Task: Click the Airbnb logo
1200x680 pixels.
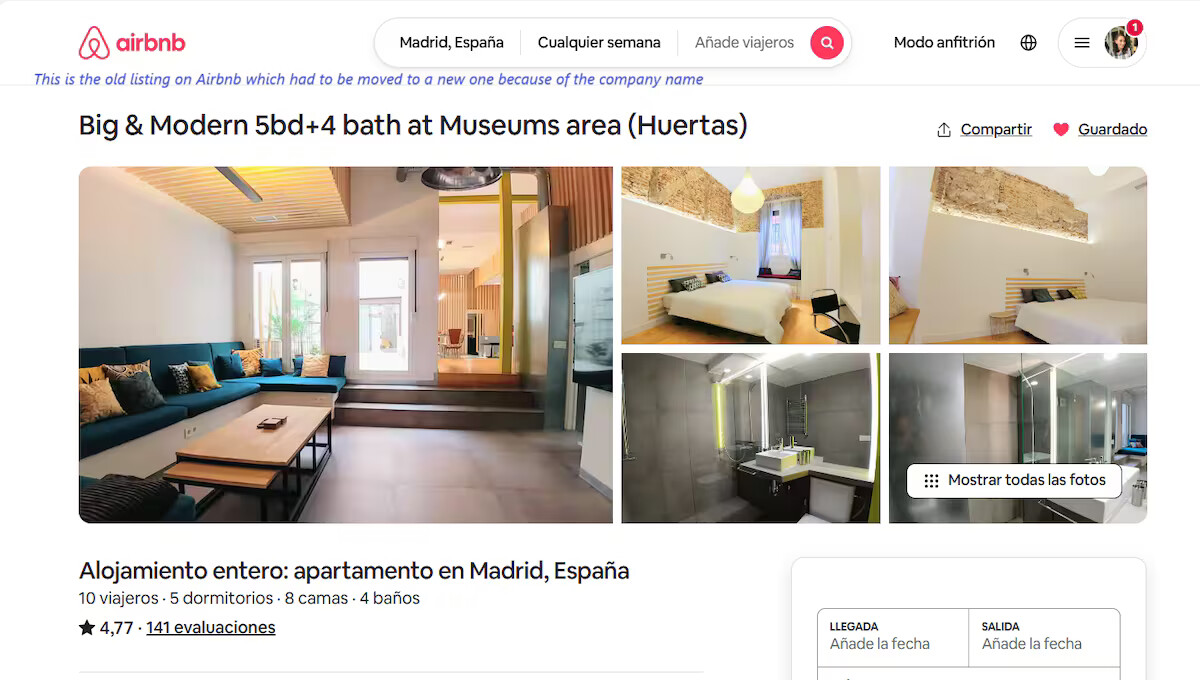Action: 132,43
